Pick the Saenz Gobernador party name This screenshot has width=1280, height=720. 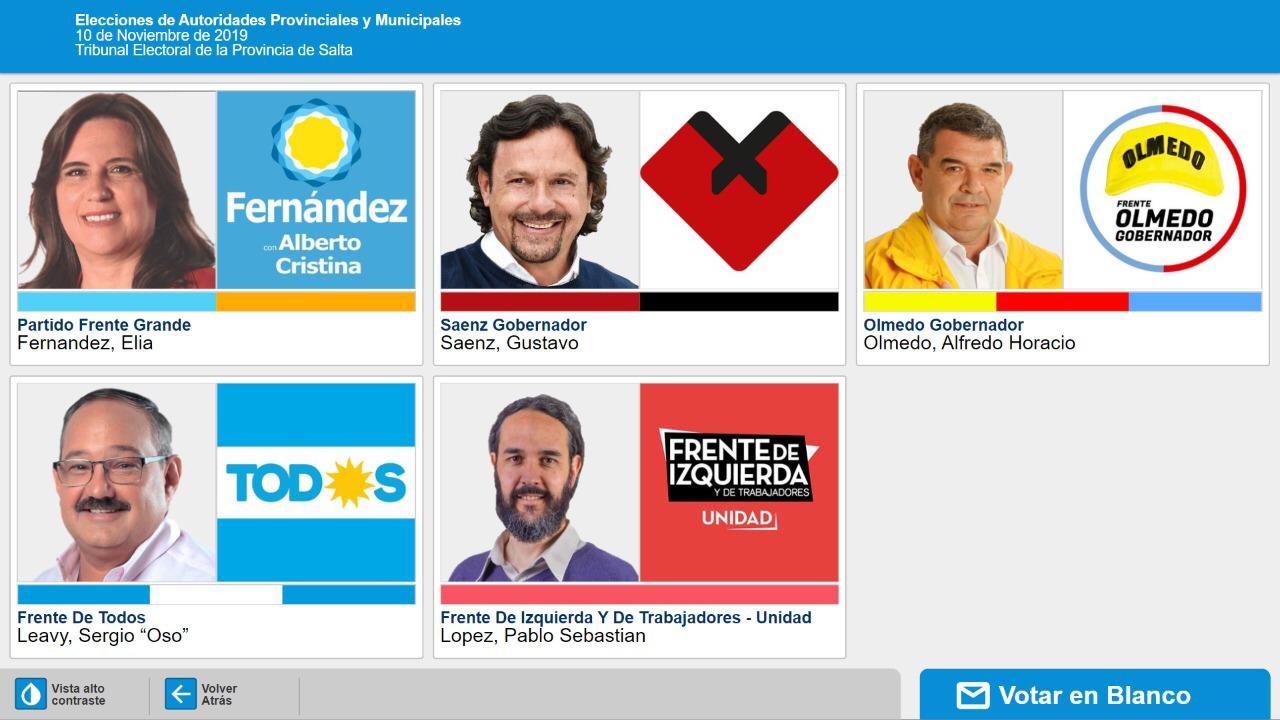coord(513,325)
